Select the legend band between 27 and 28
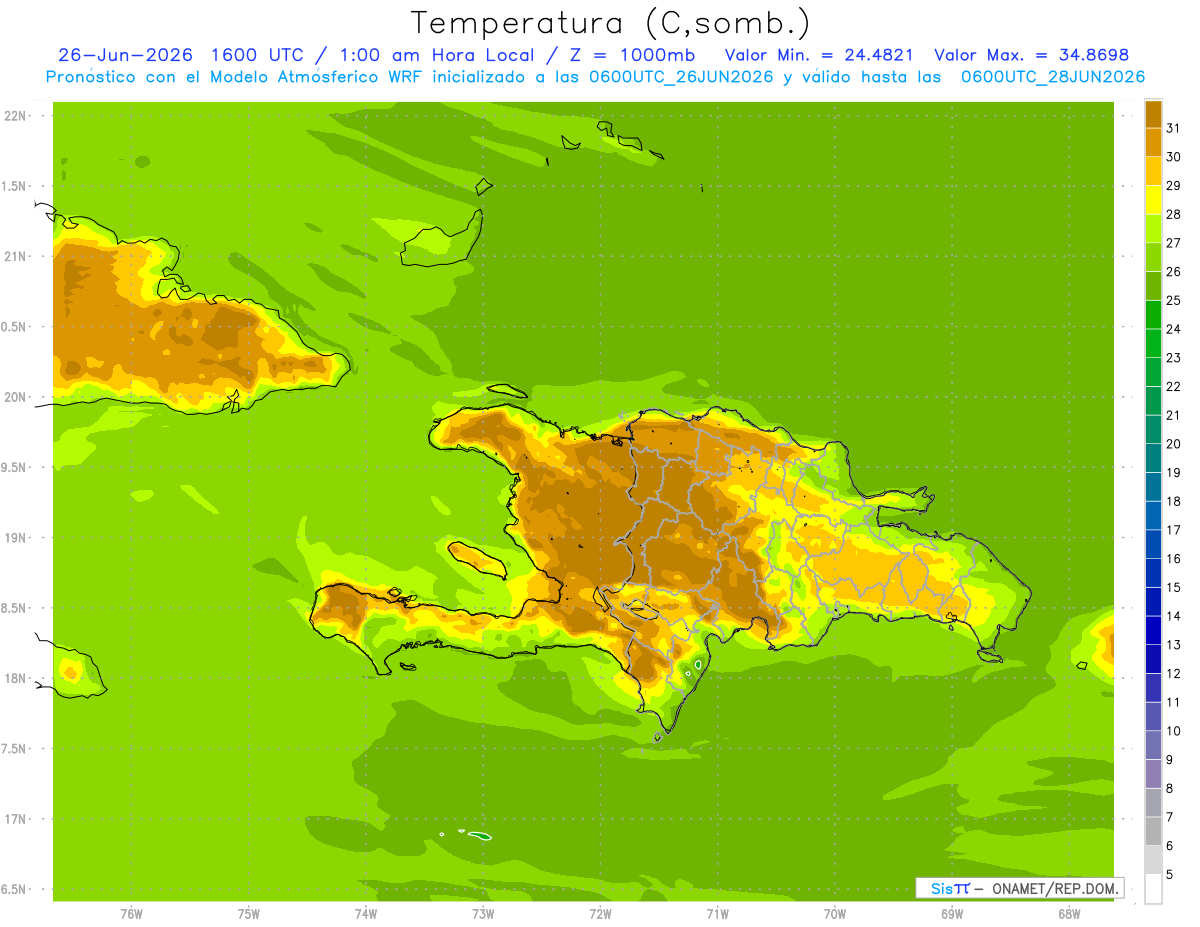 tap(1153, 228)
